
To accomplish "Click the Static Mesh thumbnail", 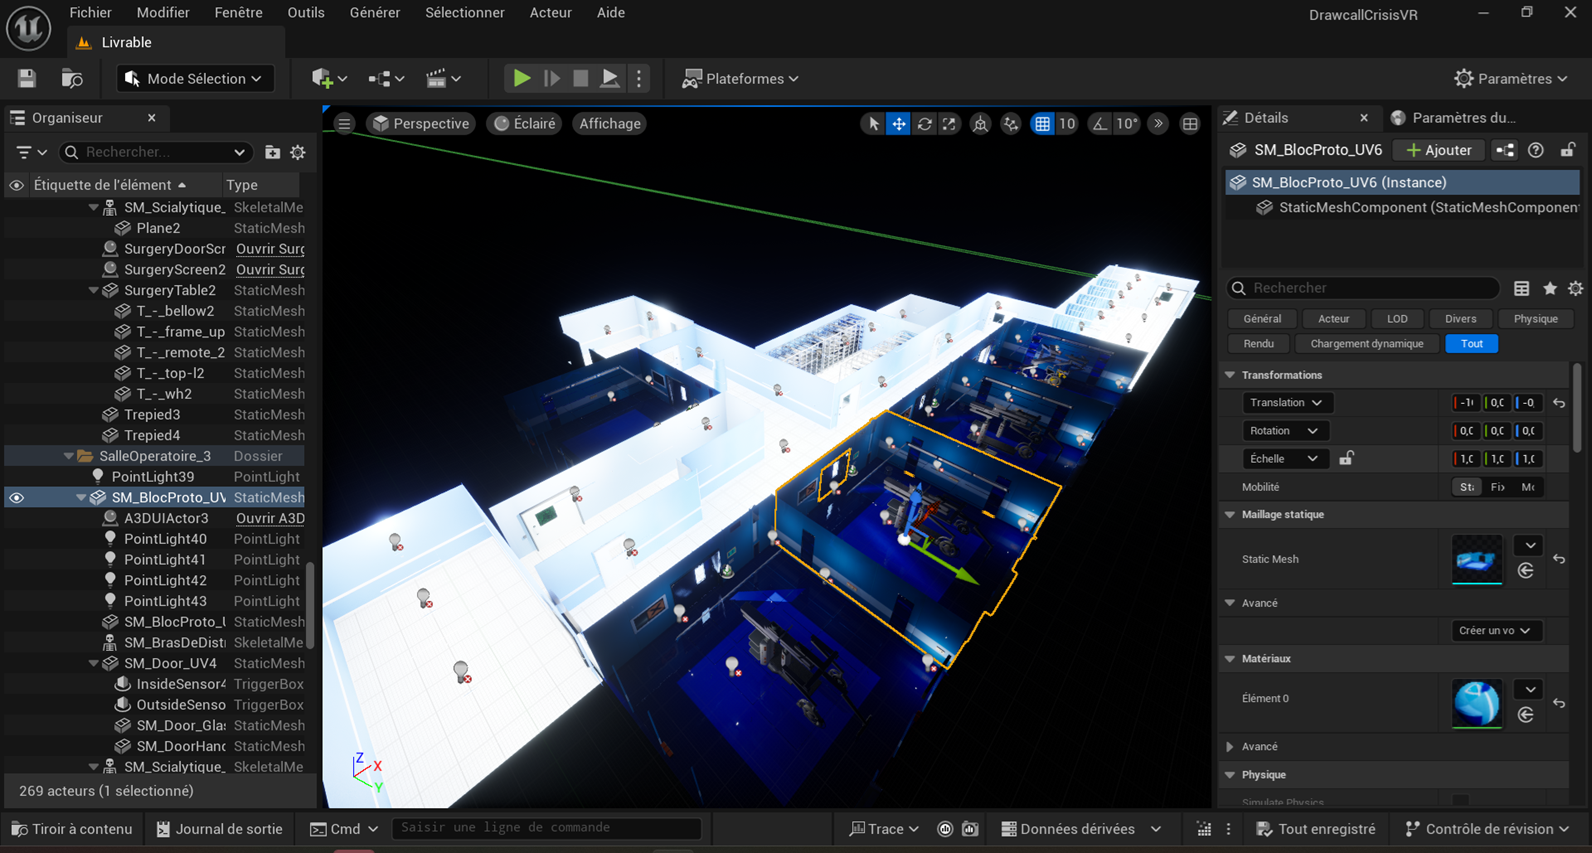I will 1477,559.
